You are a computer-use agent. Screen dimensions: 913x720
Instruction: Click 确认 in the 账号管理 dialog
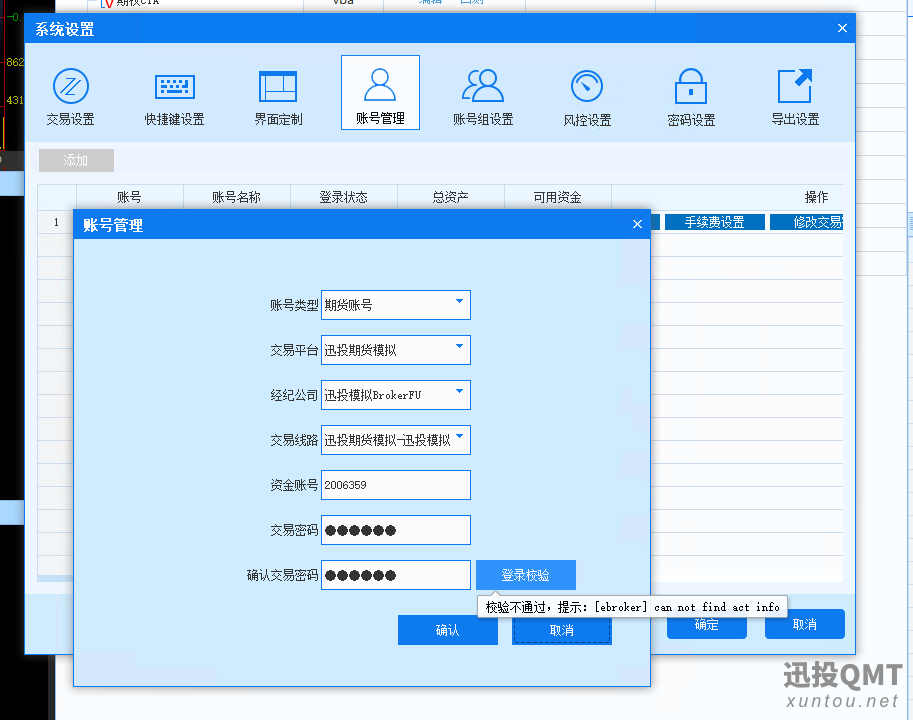(x=448, y=630)
